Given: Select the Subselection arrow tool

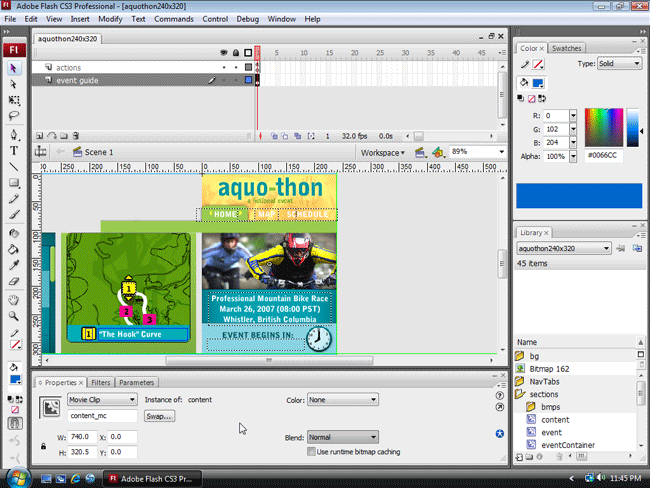Looking at the screenshot, I should click(14, 84).
